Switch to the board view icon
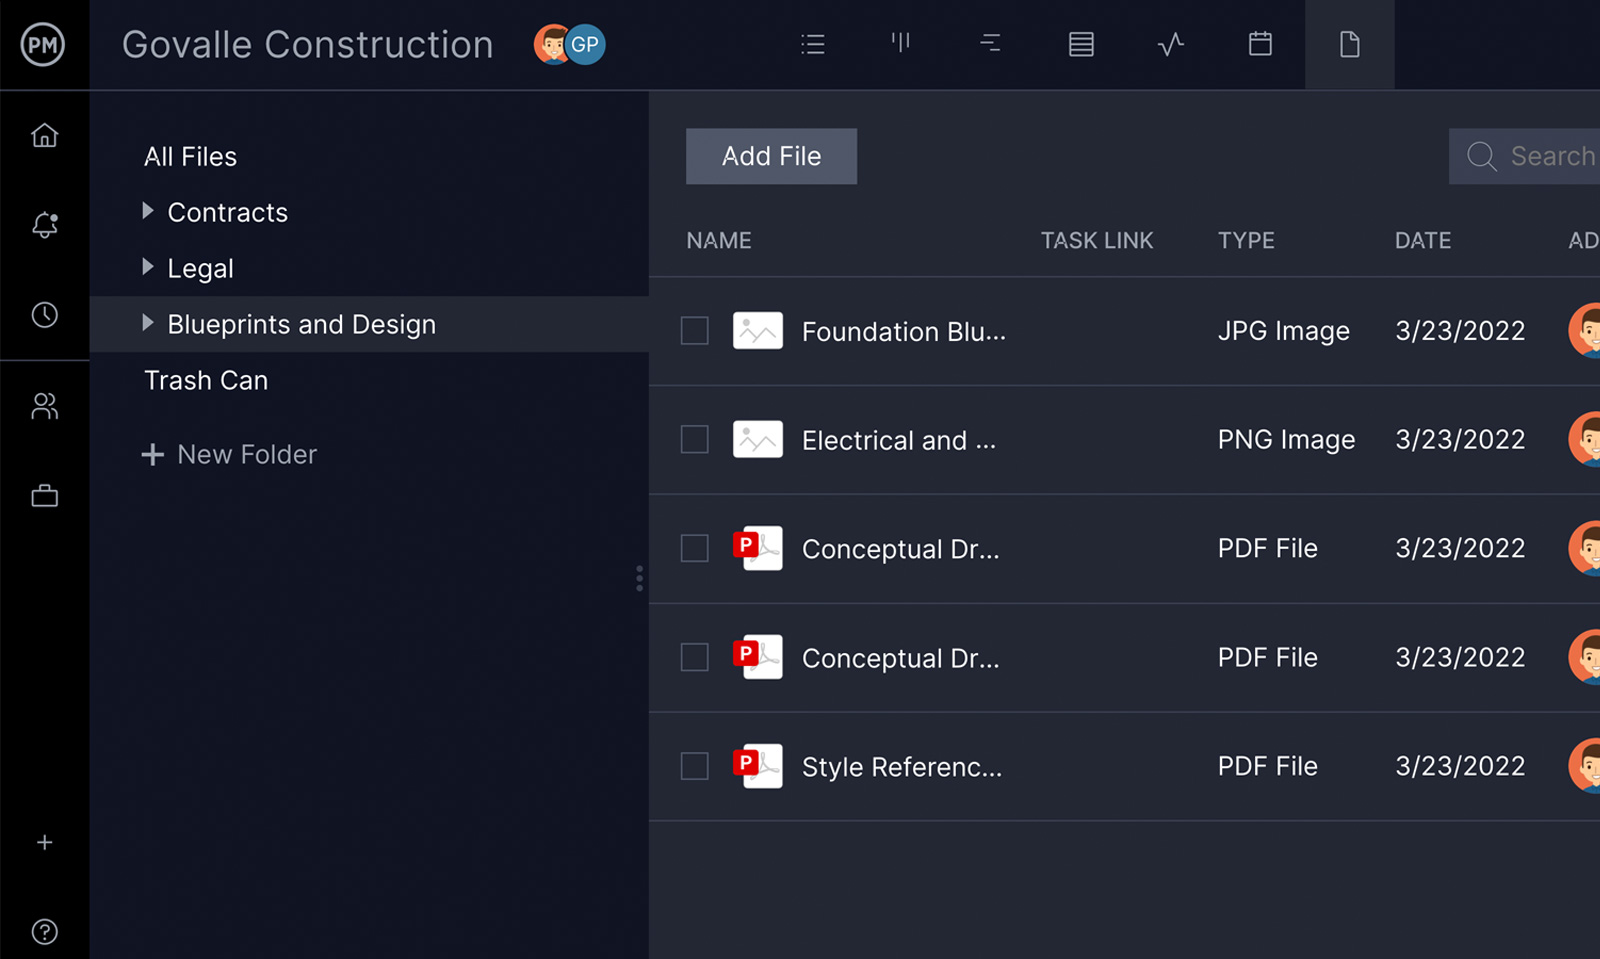This screenshot has width=1600, height=959. (901, 42)
